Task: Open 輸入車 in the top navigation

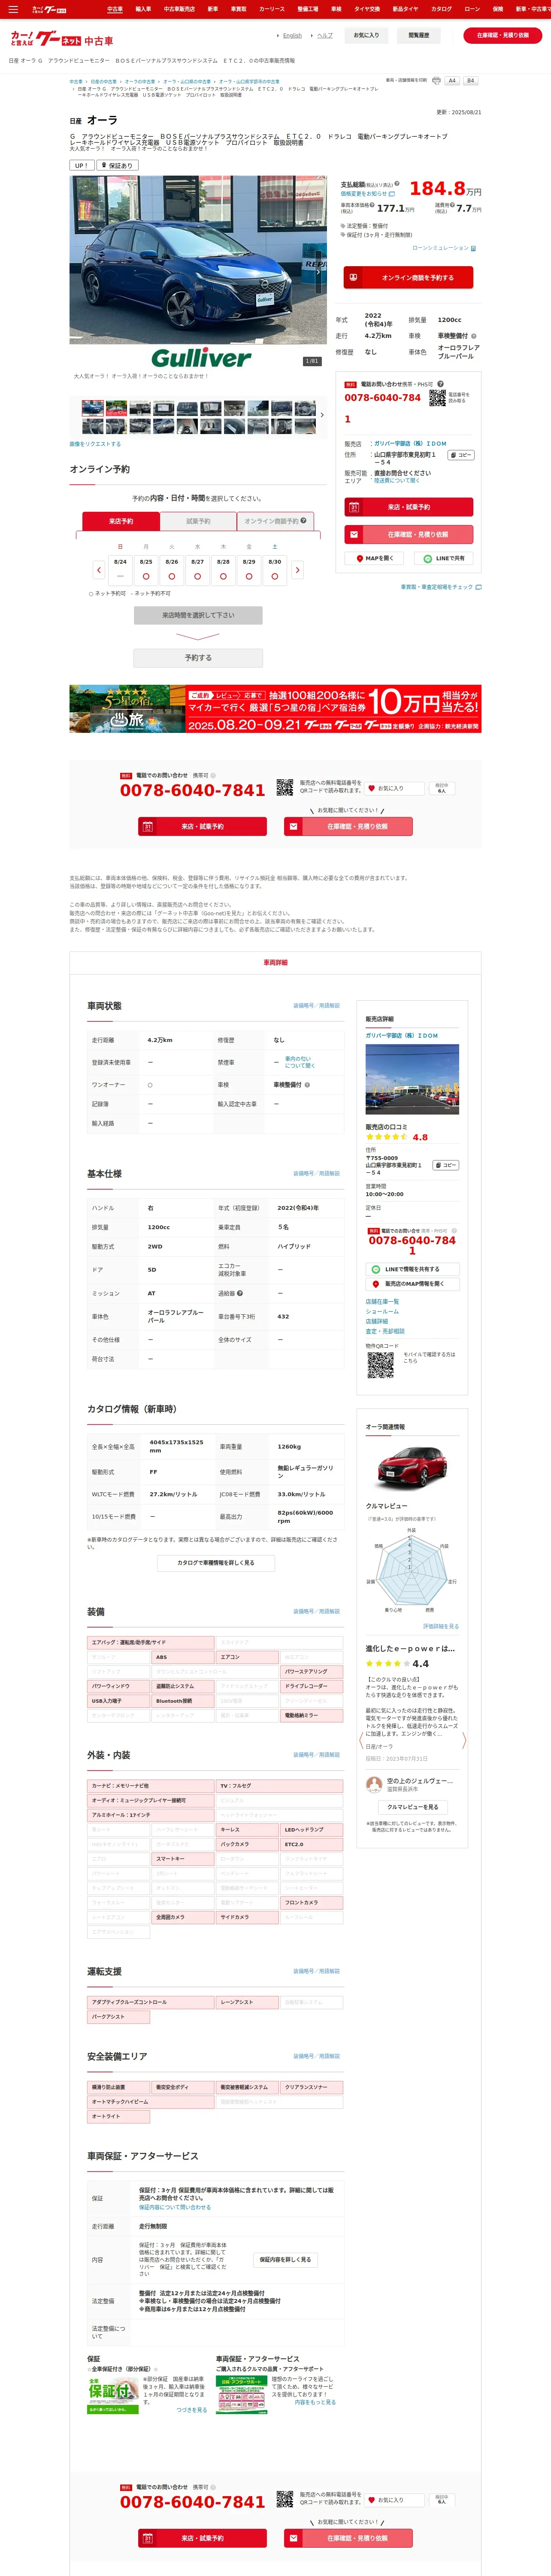Action: point(143,9)
